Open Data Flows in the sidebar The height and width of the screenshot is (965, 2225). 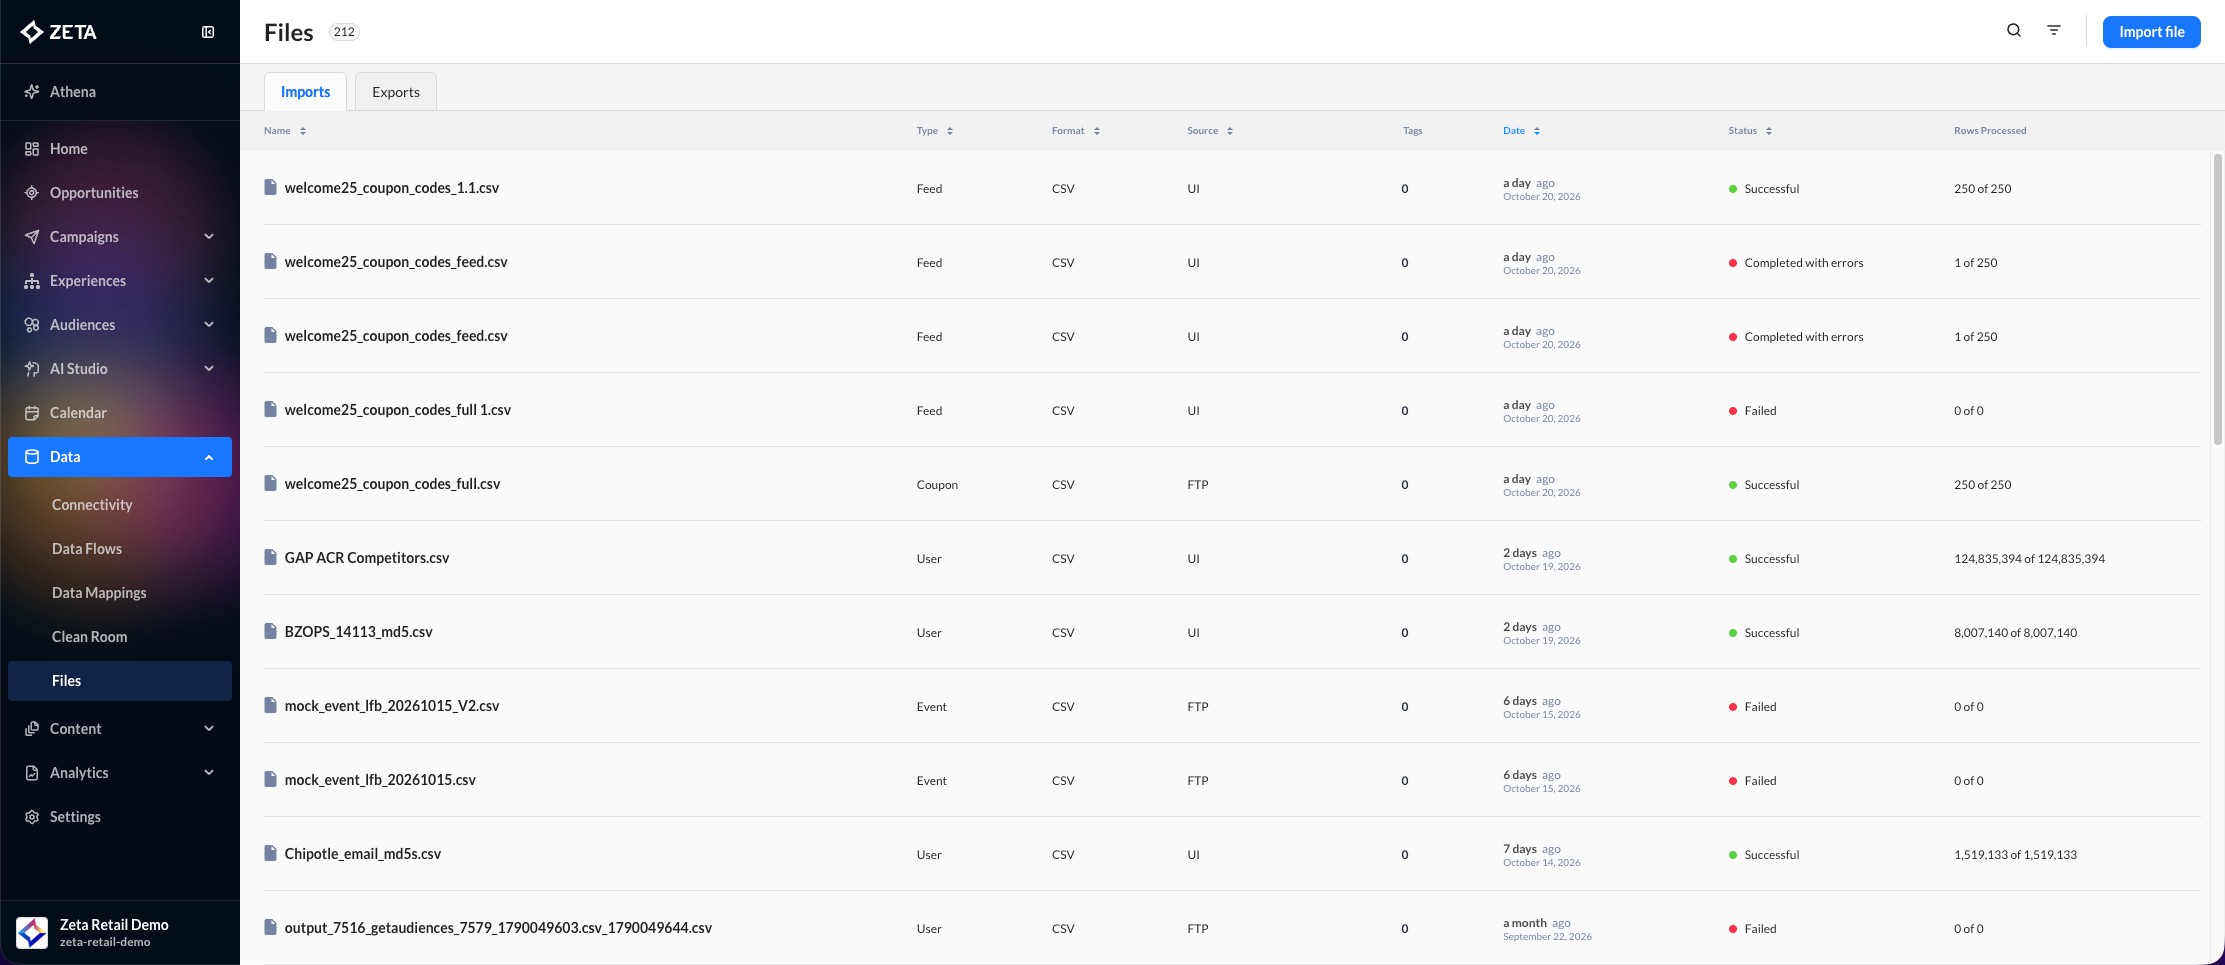pyautogui.click(x=87, y=549)
